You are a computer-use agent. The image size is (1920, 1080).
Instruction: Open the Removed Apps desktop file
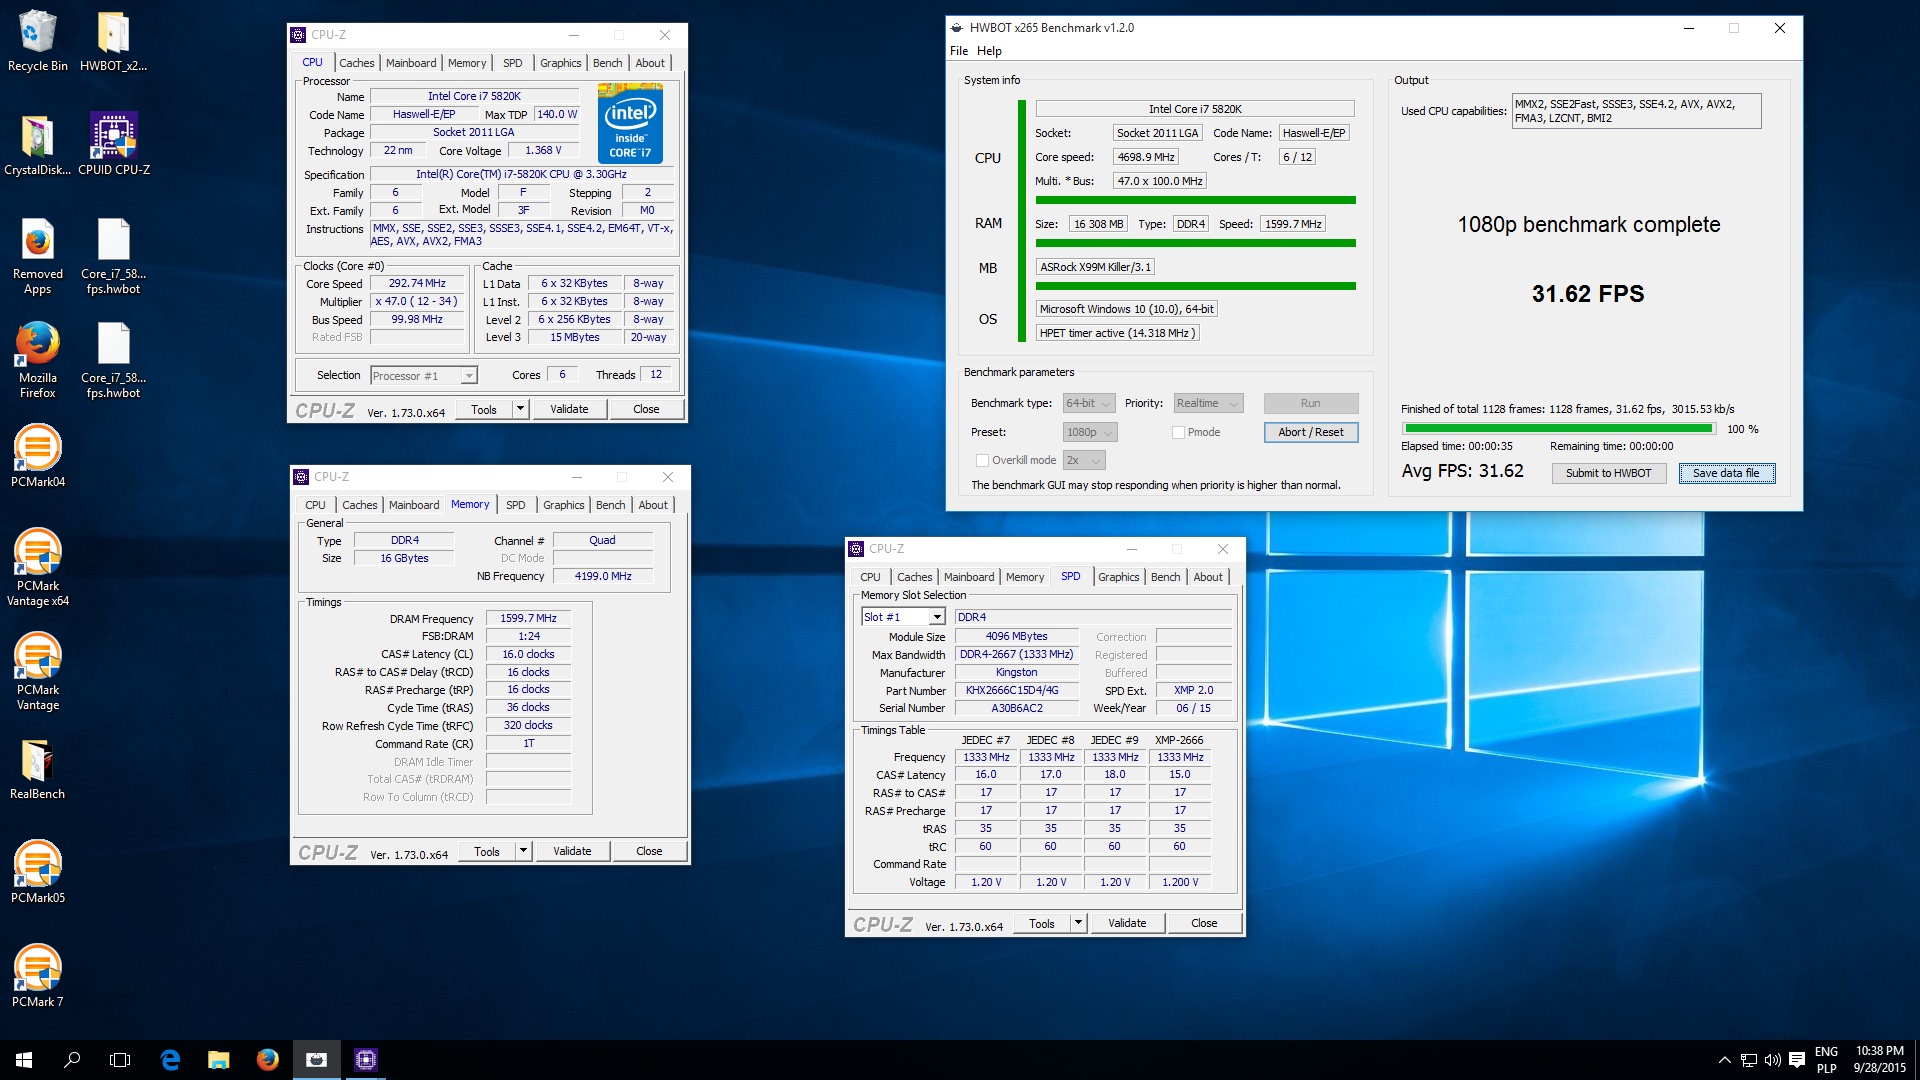coord(38,257)
